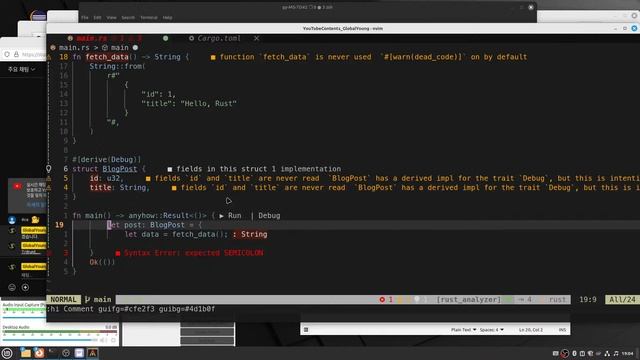Open the Desktop Audio settings icon in OBS

click(x=113, y=340)
